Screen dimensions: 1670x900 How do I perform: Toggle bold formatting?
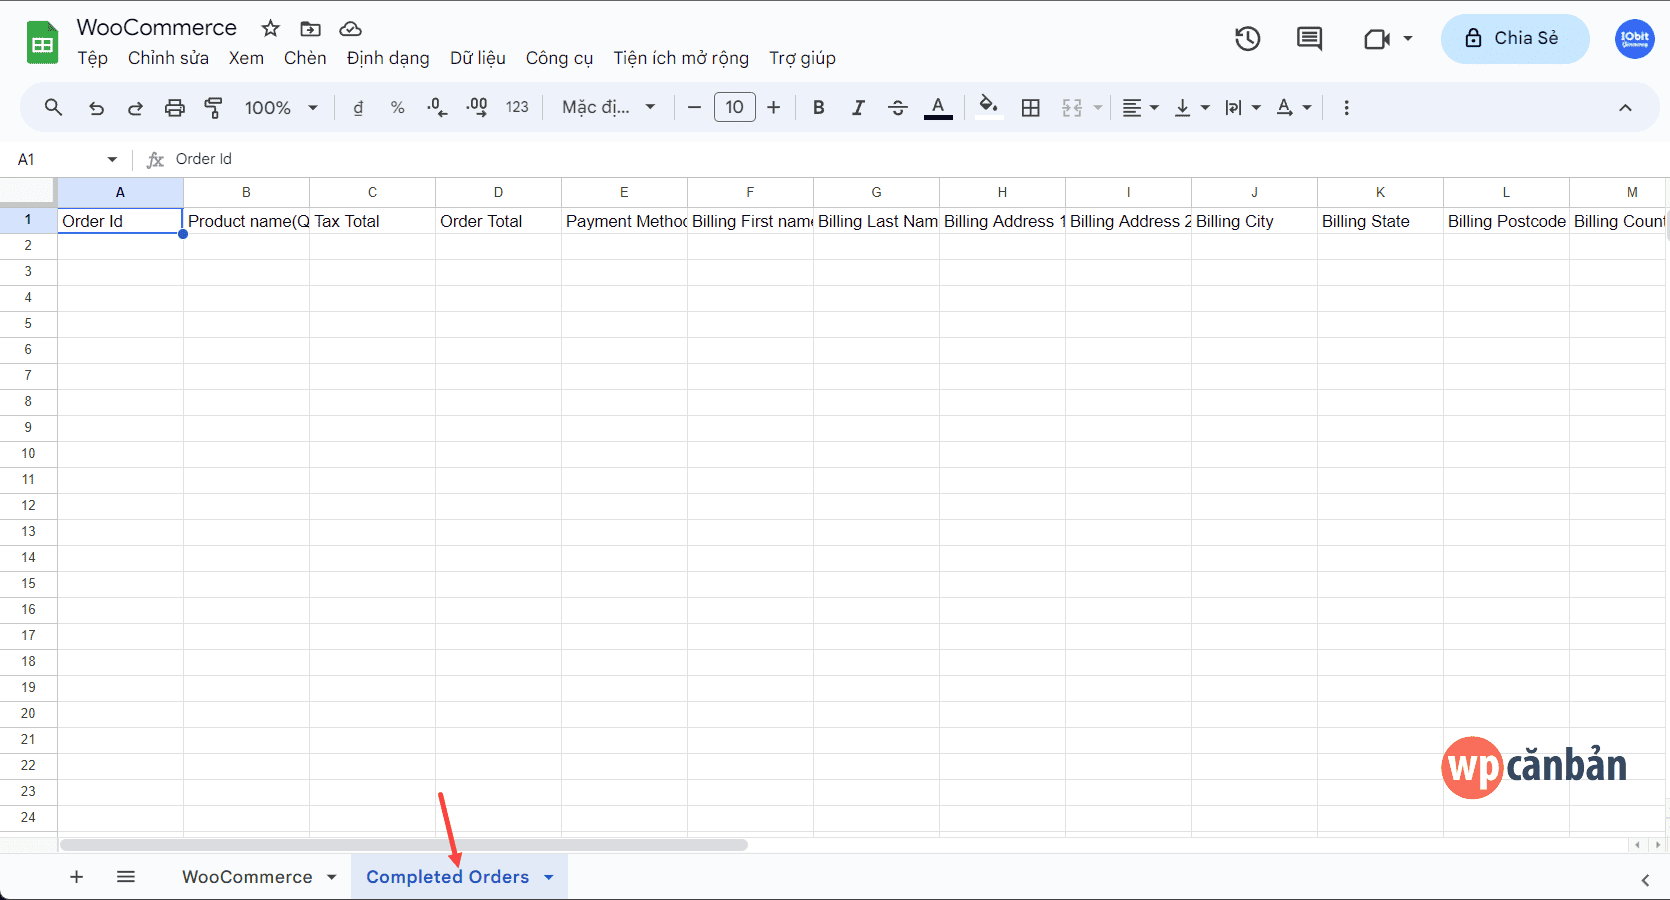point(818,107)
